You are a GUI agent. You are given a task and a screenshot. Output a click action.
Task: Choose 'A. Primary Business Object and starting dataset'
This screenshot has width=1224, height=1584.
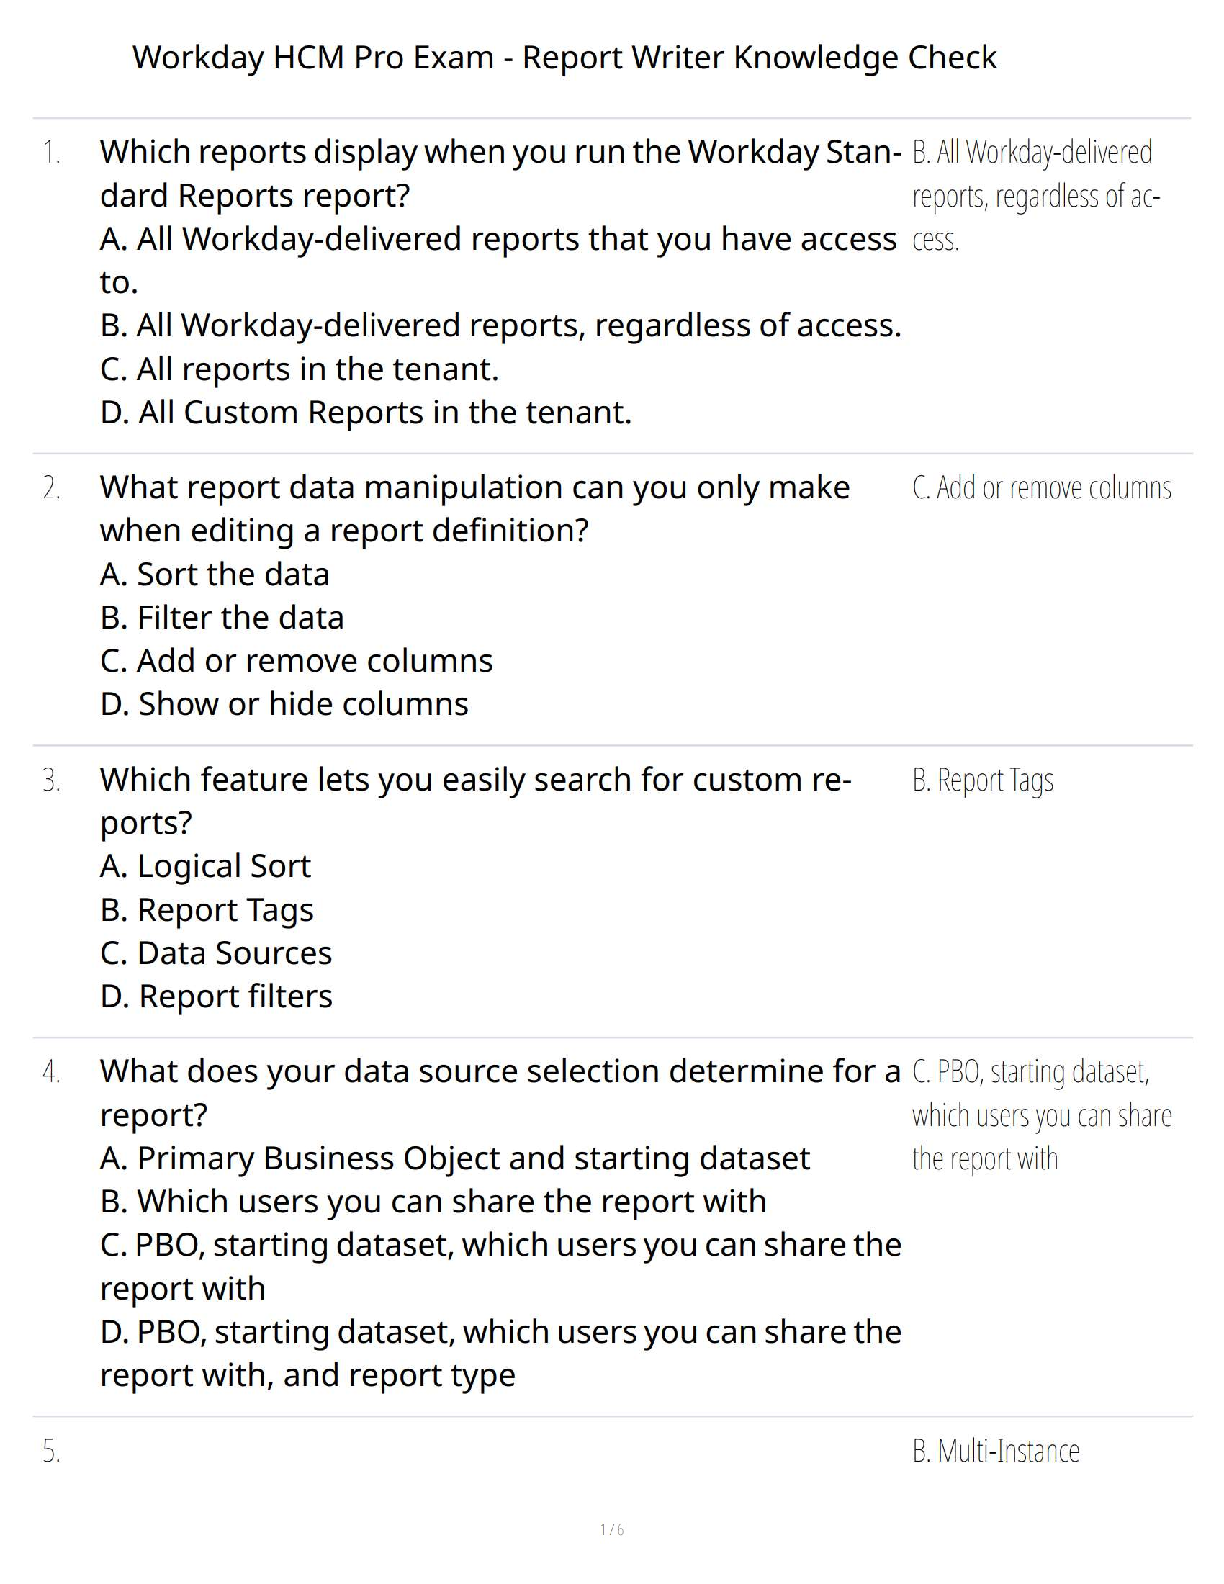455,1158
